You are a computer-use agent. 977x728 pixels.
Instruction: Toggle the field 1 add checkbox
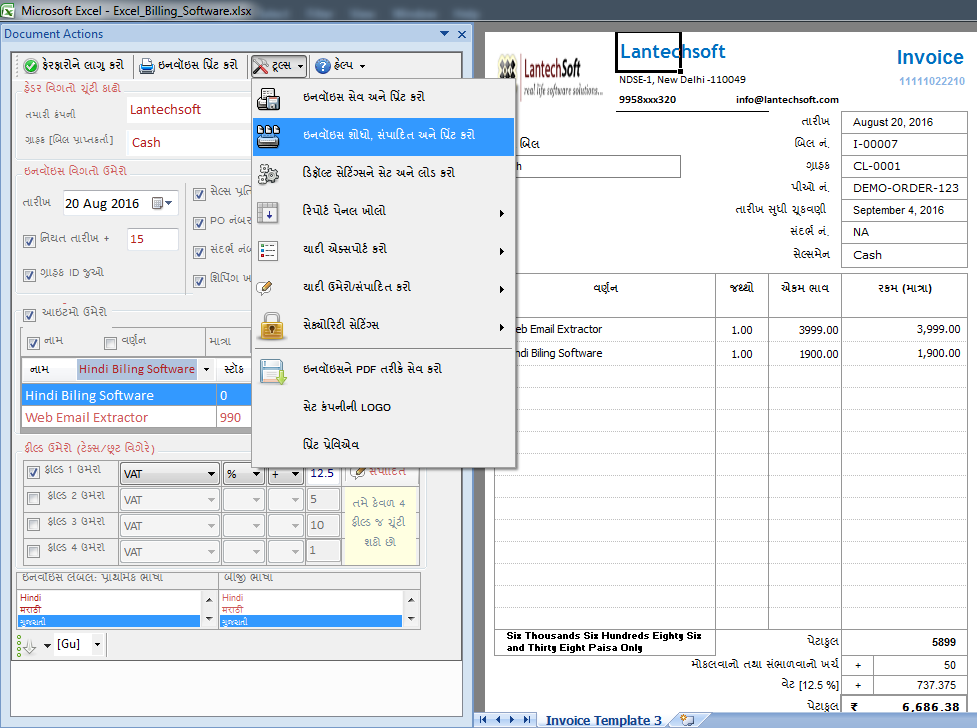(x=34, y=472)
